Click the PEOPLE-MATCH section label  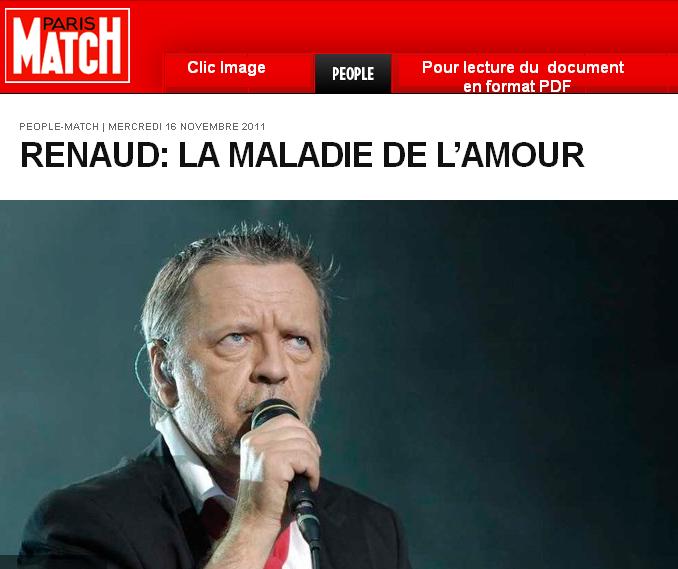[x=59, y=127]
